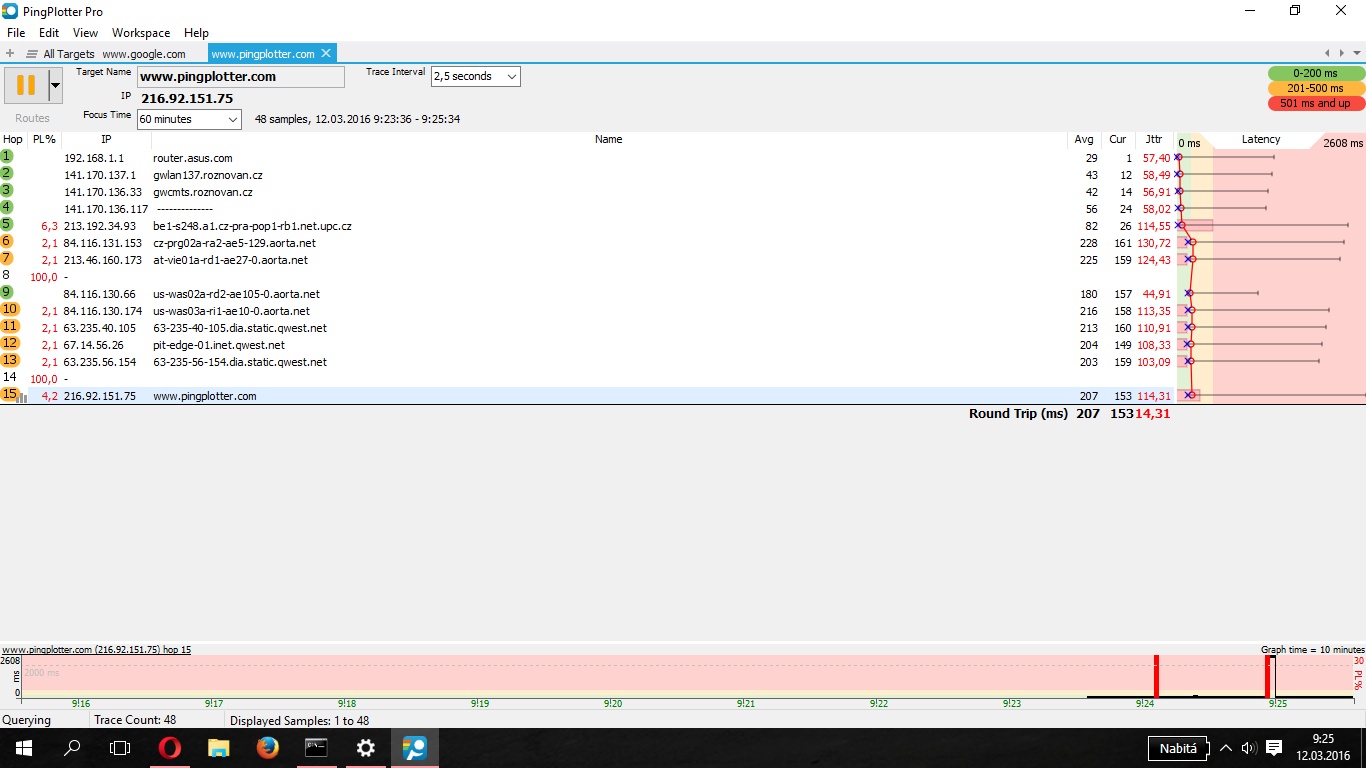Open the Workspace menu
The width and height of the screenshot is (1366, 768).
[140, 33]
